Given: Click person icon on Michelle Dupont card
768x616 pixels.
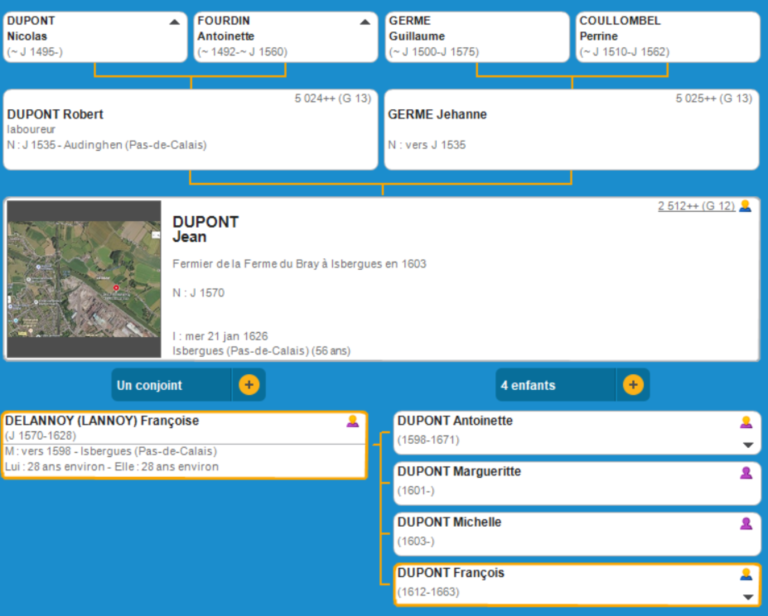Looking at the screenshot, I should [745, 523].
